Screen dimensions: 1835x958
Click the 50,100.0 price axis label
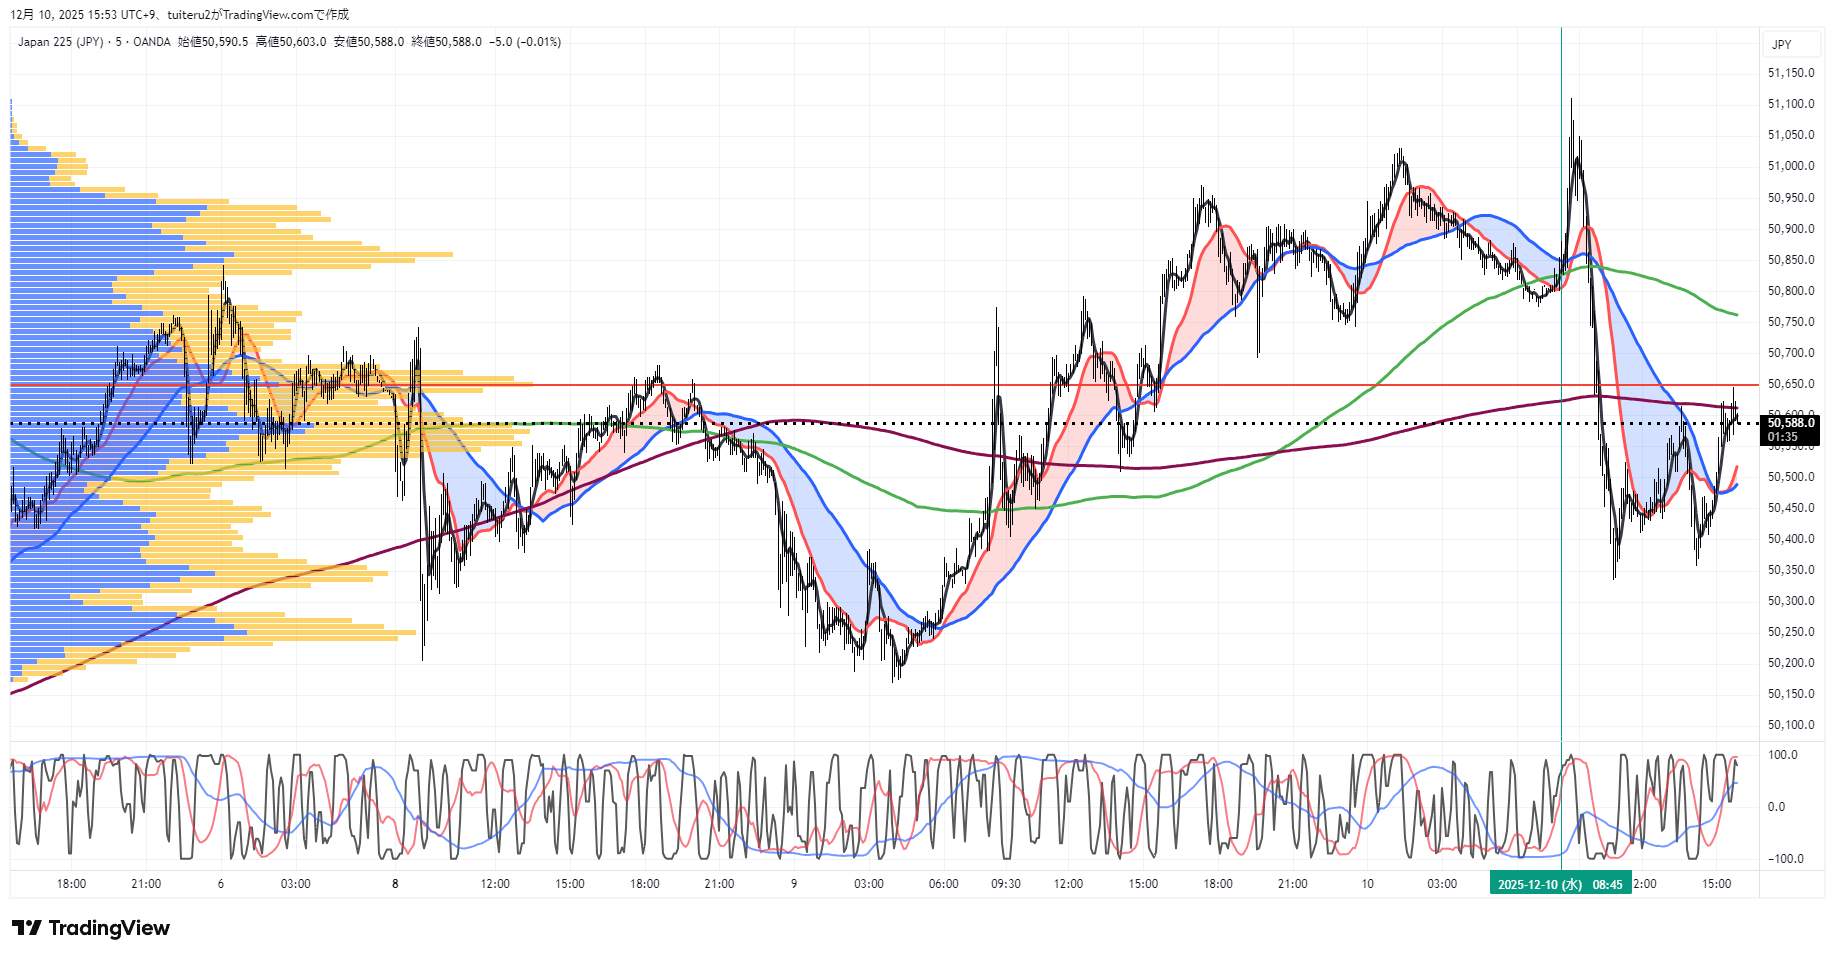[1790, 725]
